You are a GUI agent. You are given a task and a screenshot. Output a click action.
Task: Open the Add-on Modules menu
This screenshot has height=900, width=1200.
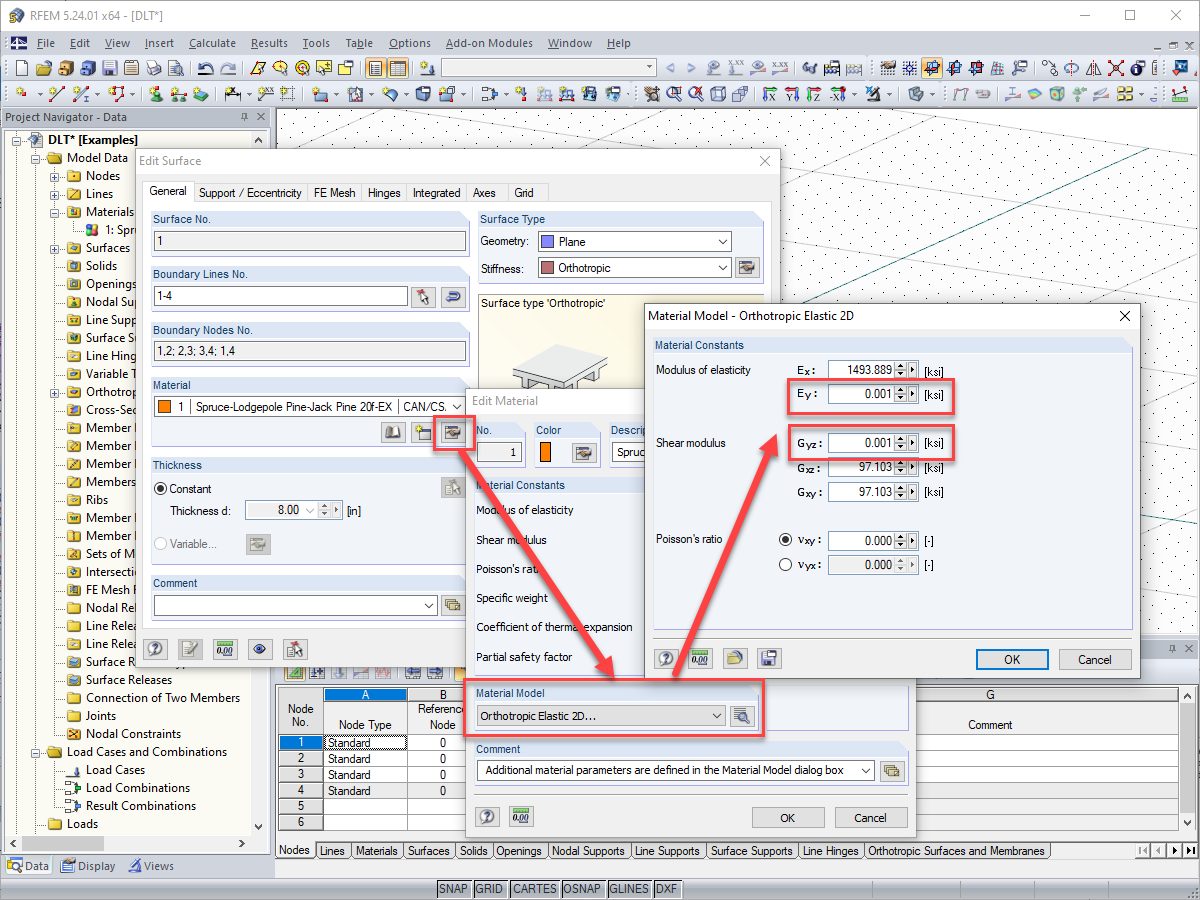click(489, 43)
